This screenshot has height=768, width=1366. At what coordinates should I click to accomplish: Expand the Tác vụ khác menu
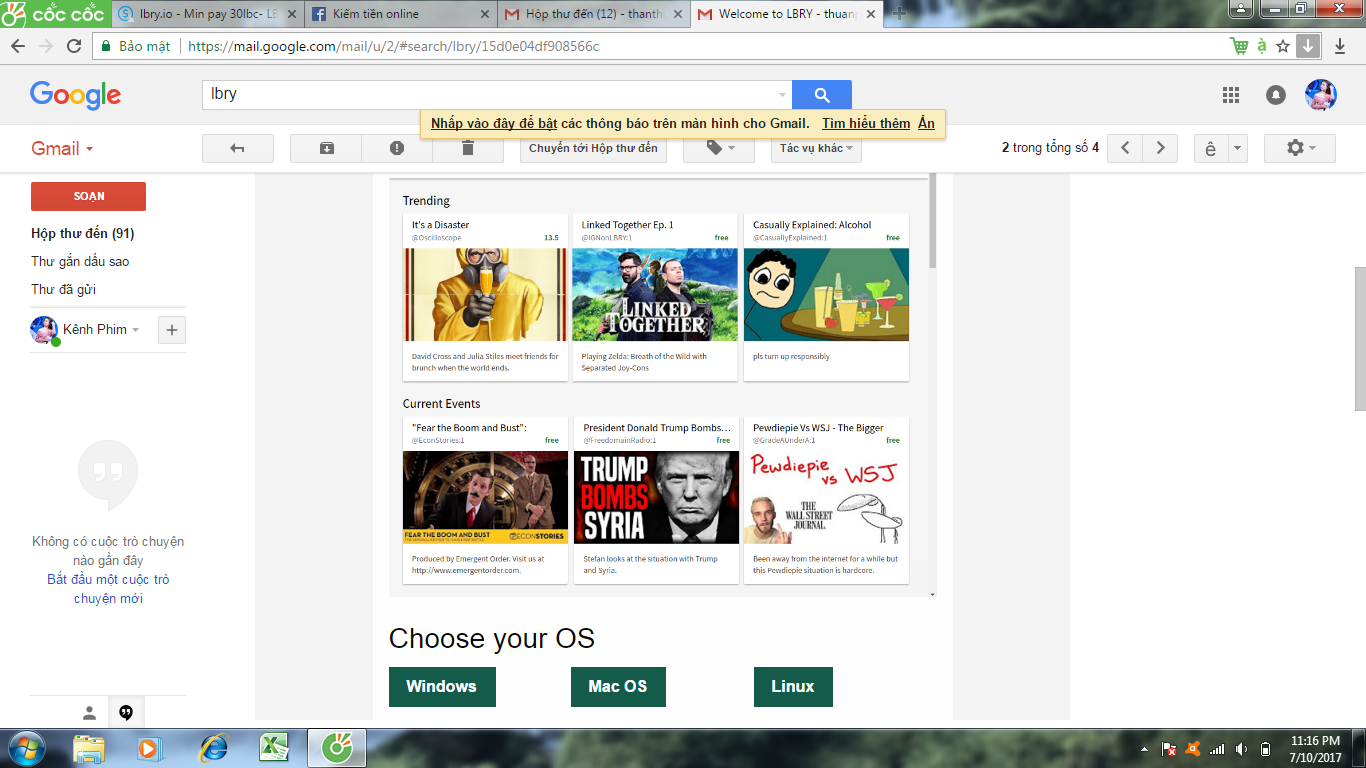816,148
